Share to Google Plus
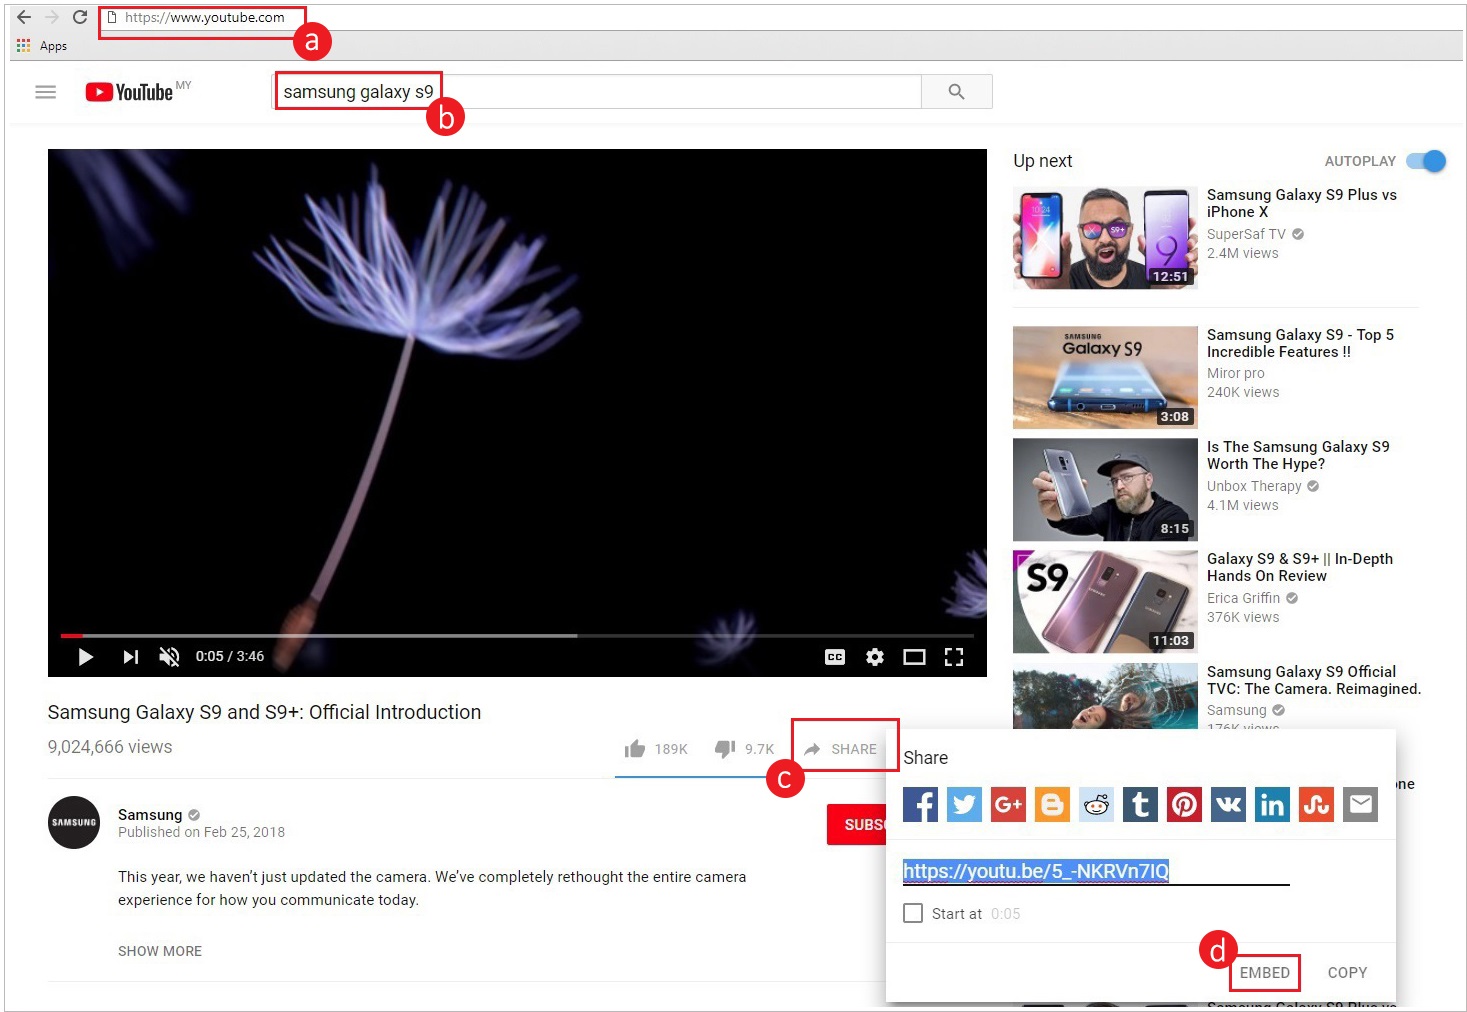 [x=1008, y=804]
